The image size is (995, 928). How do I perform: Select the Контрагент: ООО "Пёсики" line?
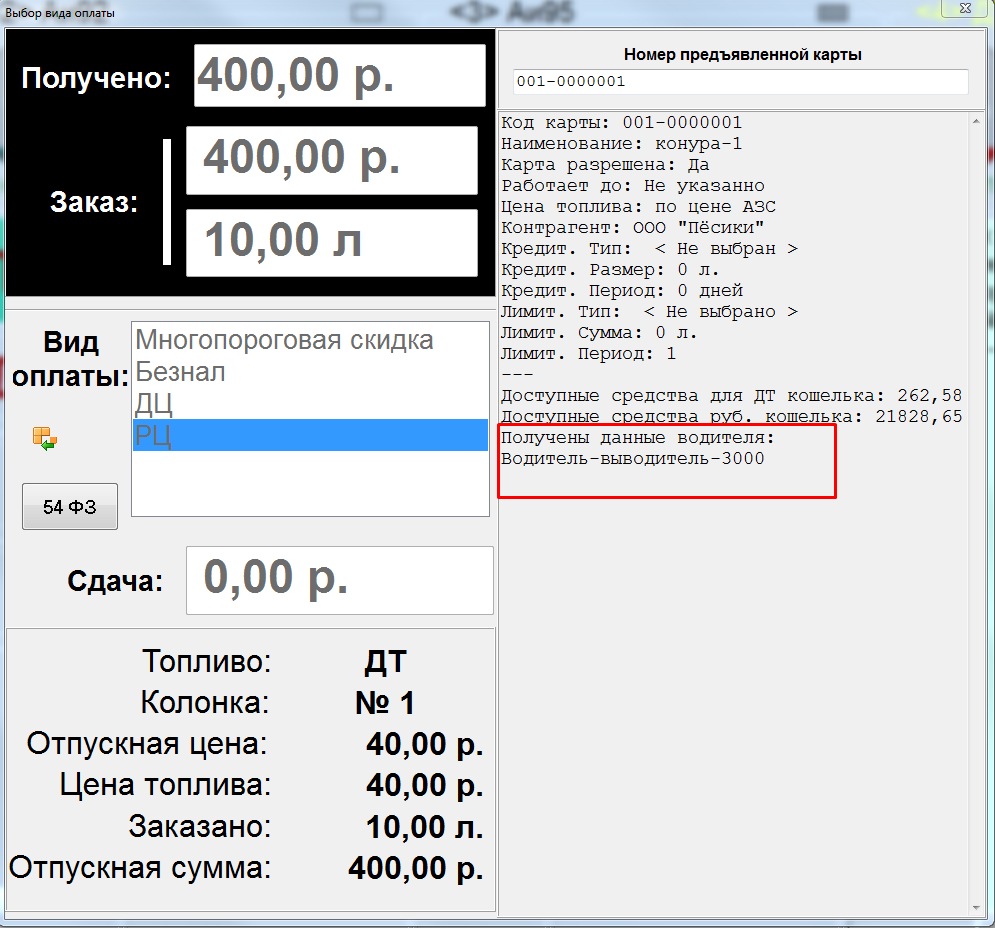(633, 228)
